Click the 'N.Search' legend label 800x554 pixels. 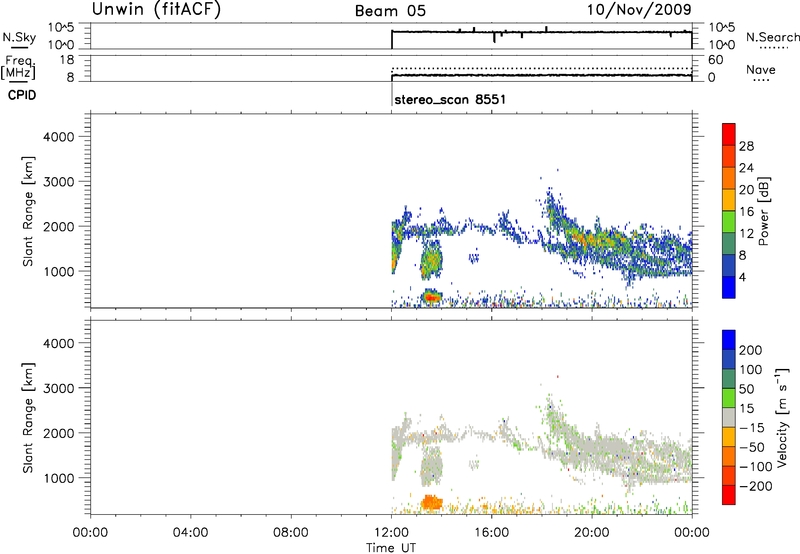(773, 37)
